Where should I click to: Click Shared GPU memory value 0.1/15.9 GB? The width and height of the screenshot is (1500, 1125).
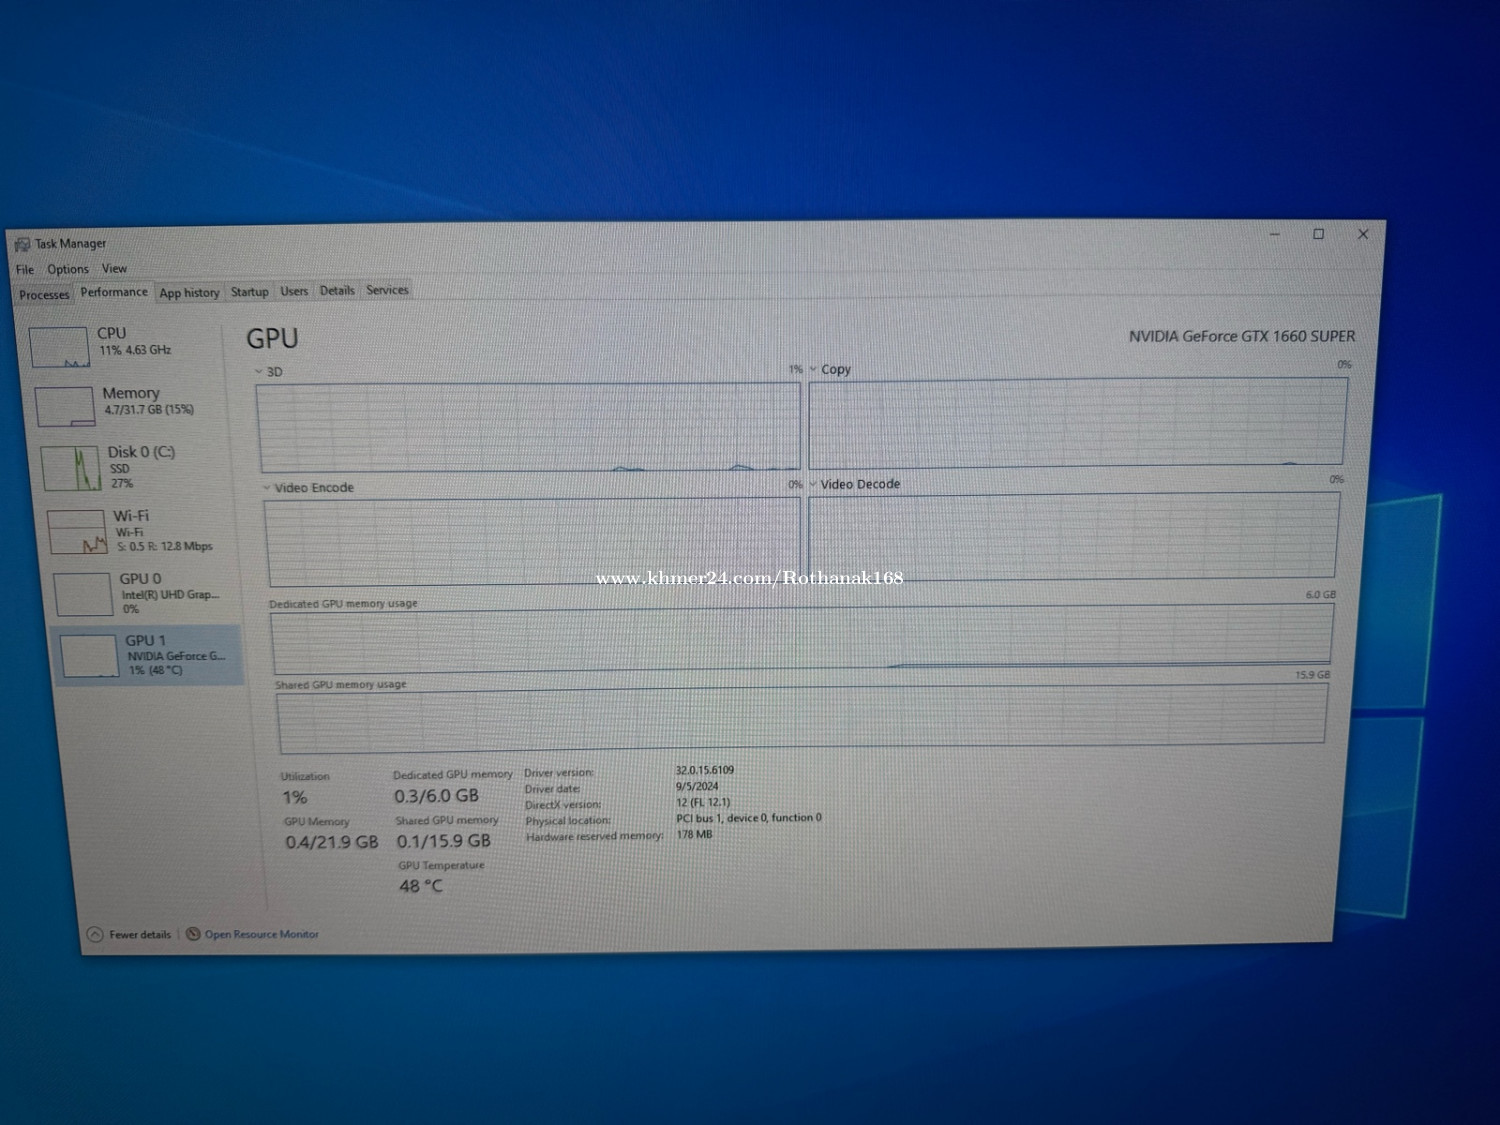[x=444, y=841]
